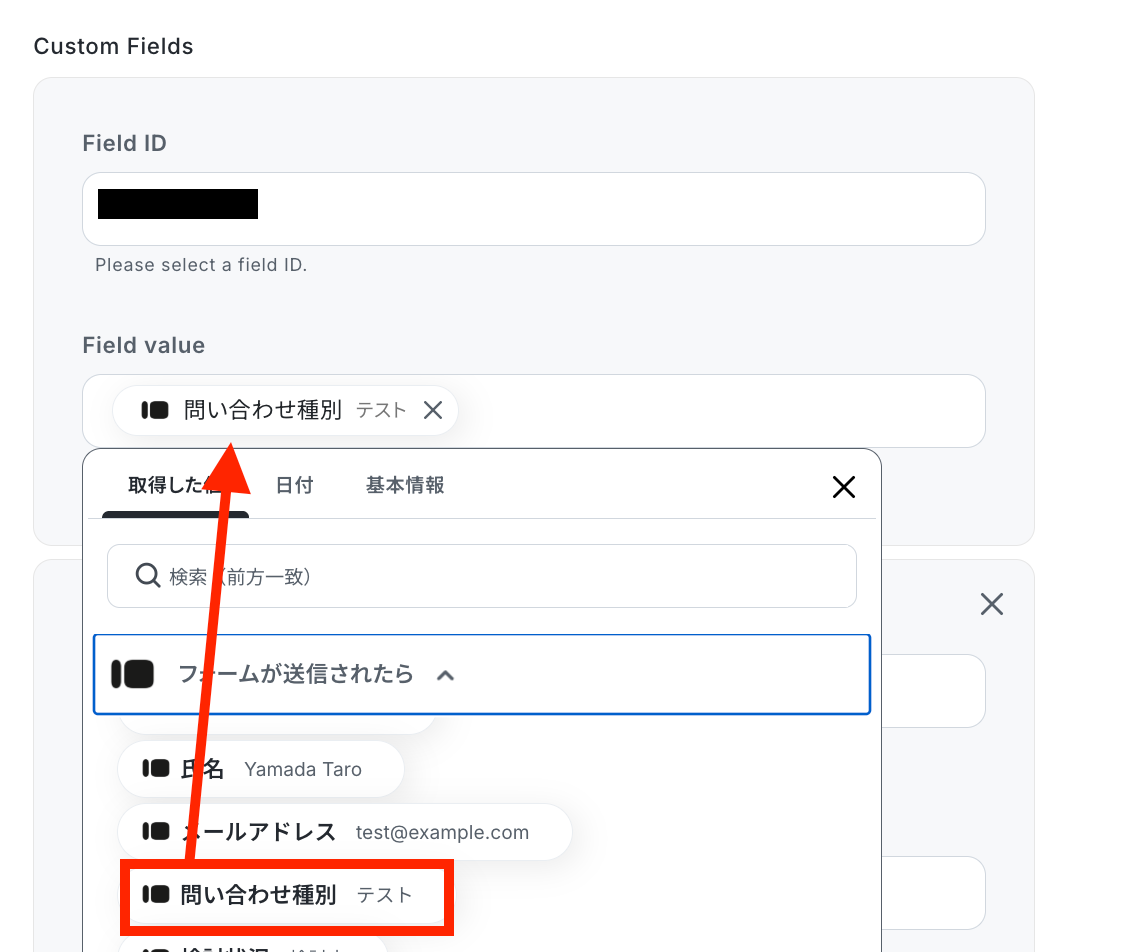The image size is (1144, 952).
Task: Click form icon beside フォームが送信されたら
Action: [133, 674]
